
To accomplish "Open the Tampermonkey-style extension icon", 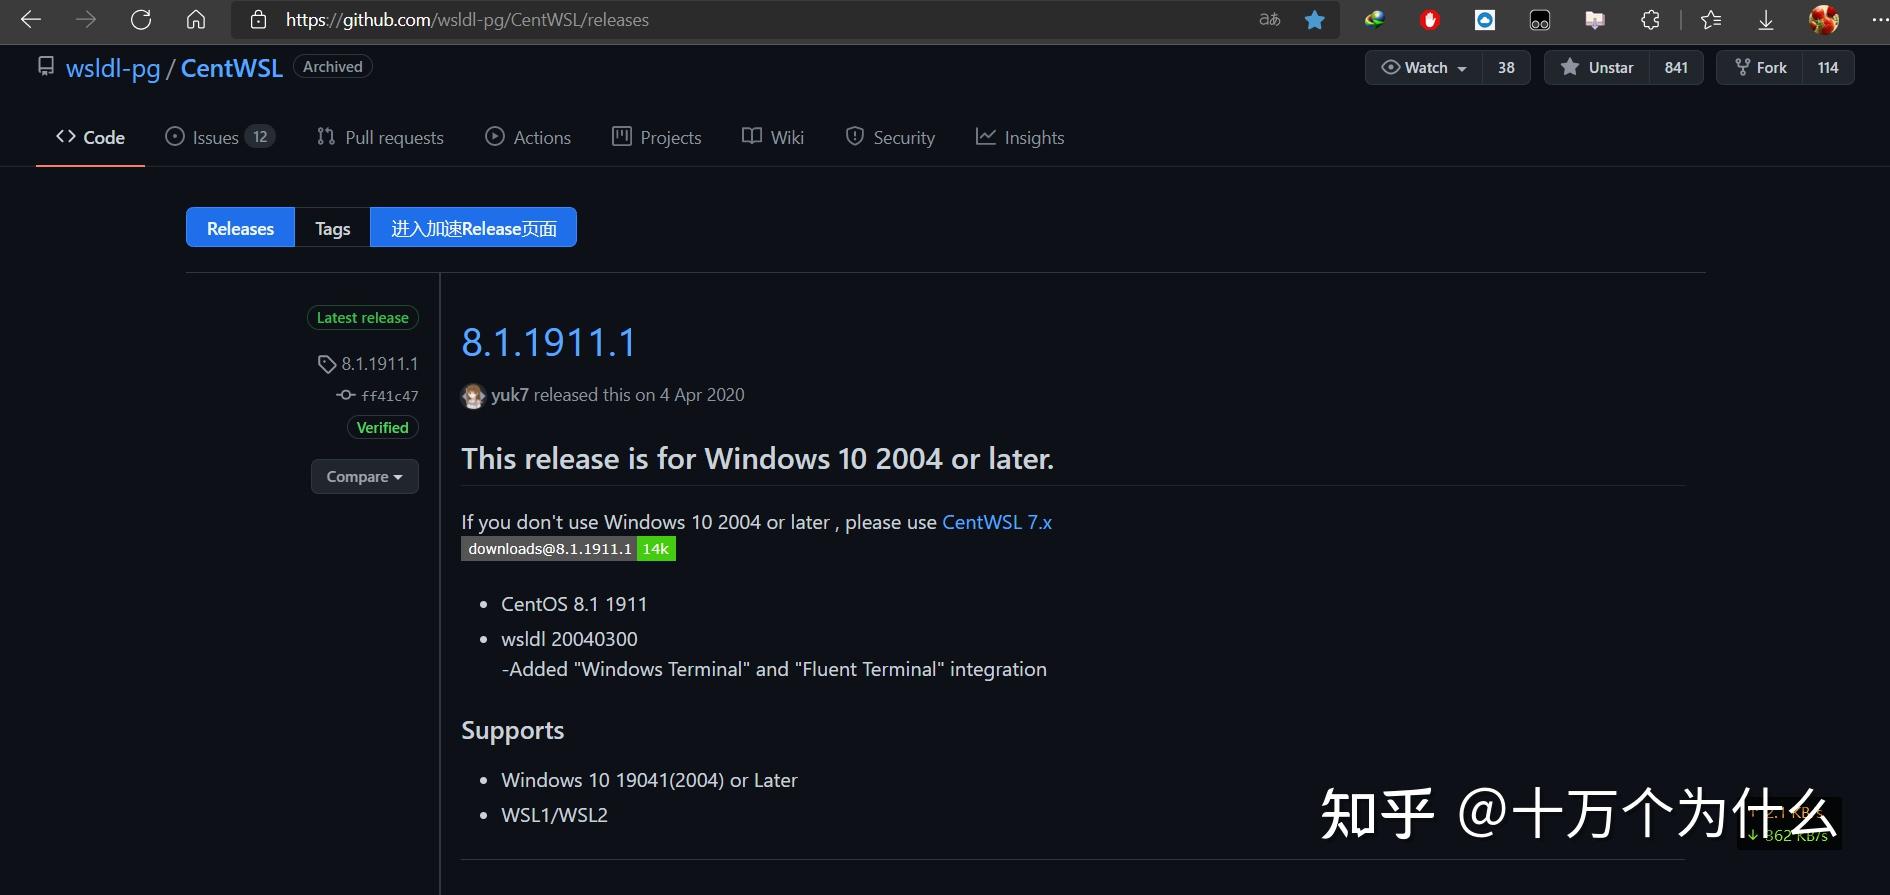I will point(1540,19).
